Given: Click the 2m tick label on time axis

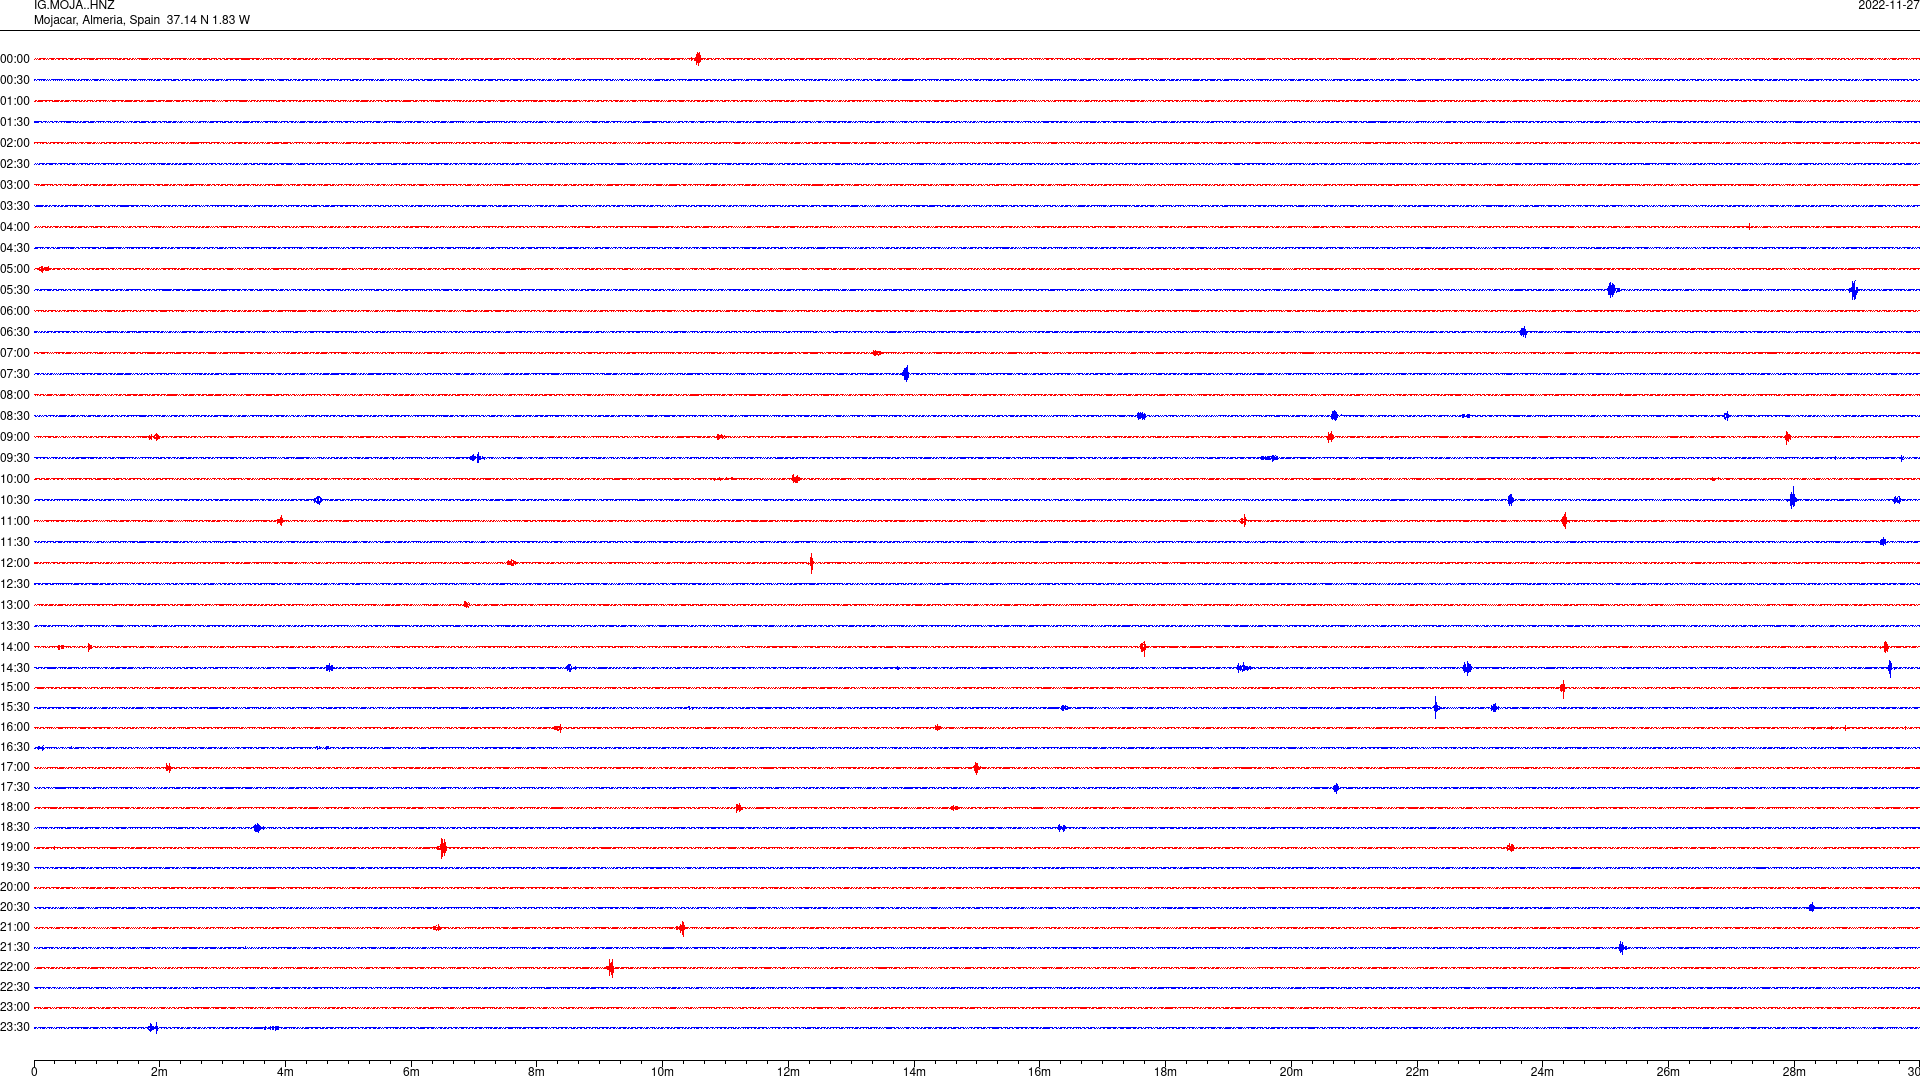Looking at the screenshot, I should 159,1072.
